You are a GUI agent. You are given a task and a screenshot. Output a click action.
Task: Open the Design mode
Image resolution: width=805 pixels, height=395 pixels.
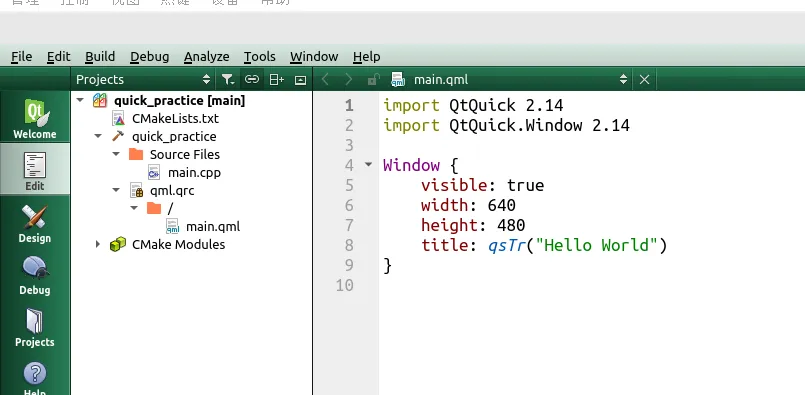(x=34, y=222)
